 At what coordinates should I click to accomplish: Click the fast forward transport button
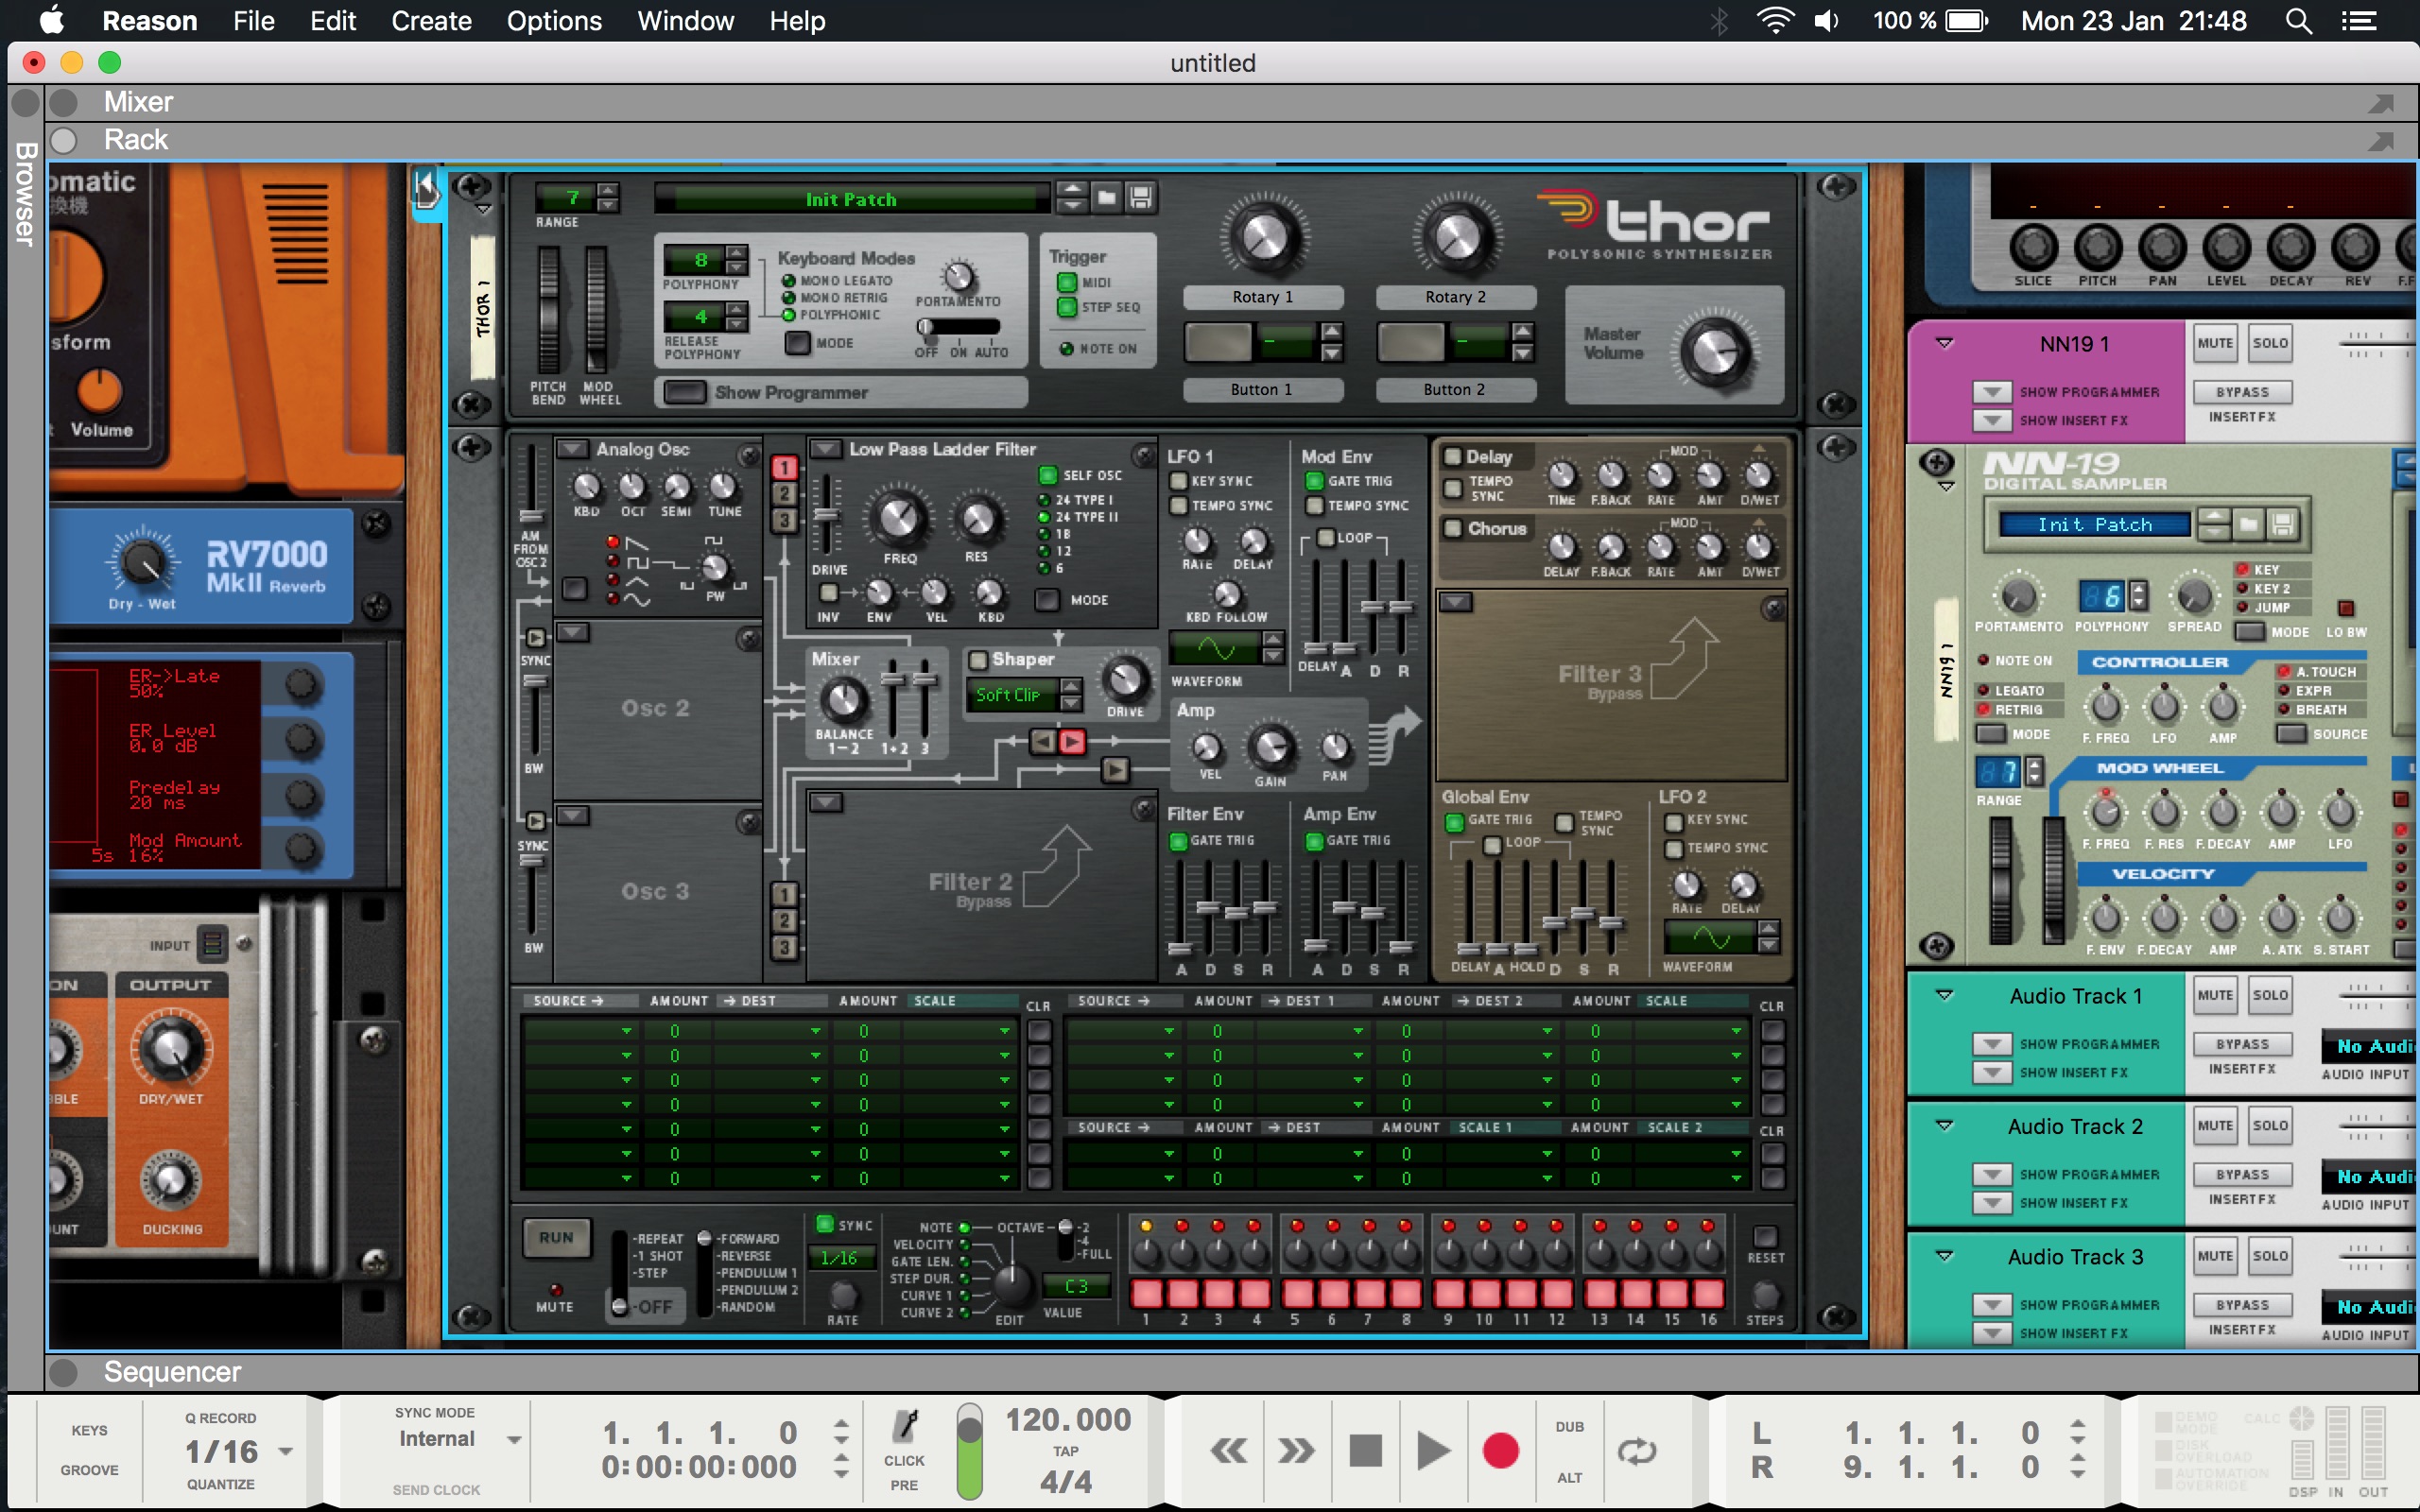tap(1296, 1450)
